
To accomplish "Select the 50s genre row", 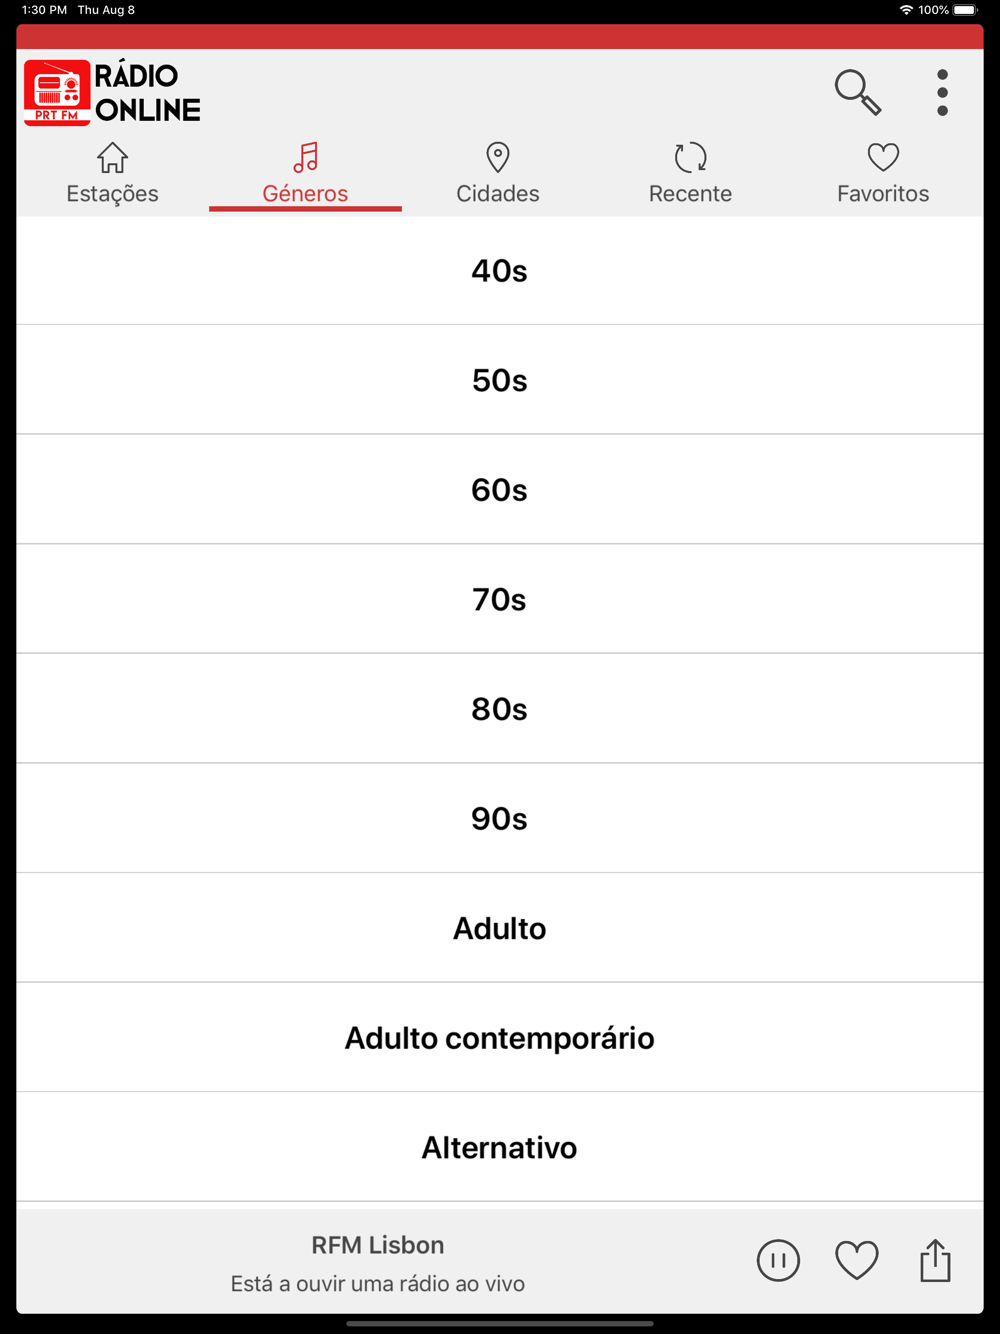I will pos(500,380).
